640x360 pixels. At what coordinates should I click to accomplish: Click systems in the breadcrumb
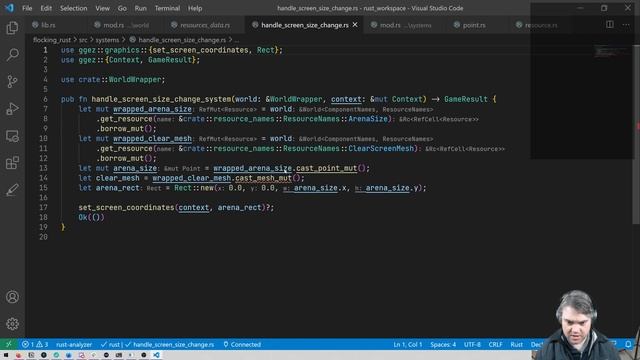tap(107, 40)
